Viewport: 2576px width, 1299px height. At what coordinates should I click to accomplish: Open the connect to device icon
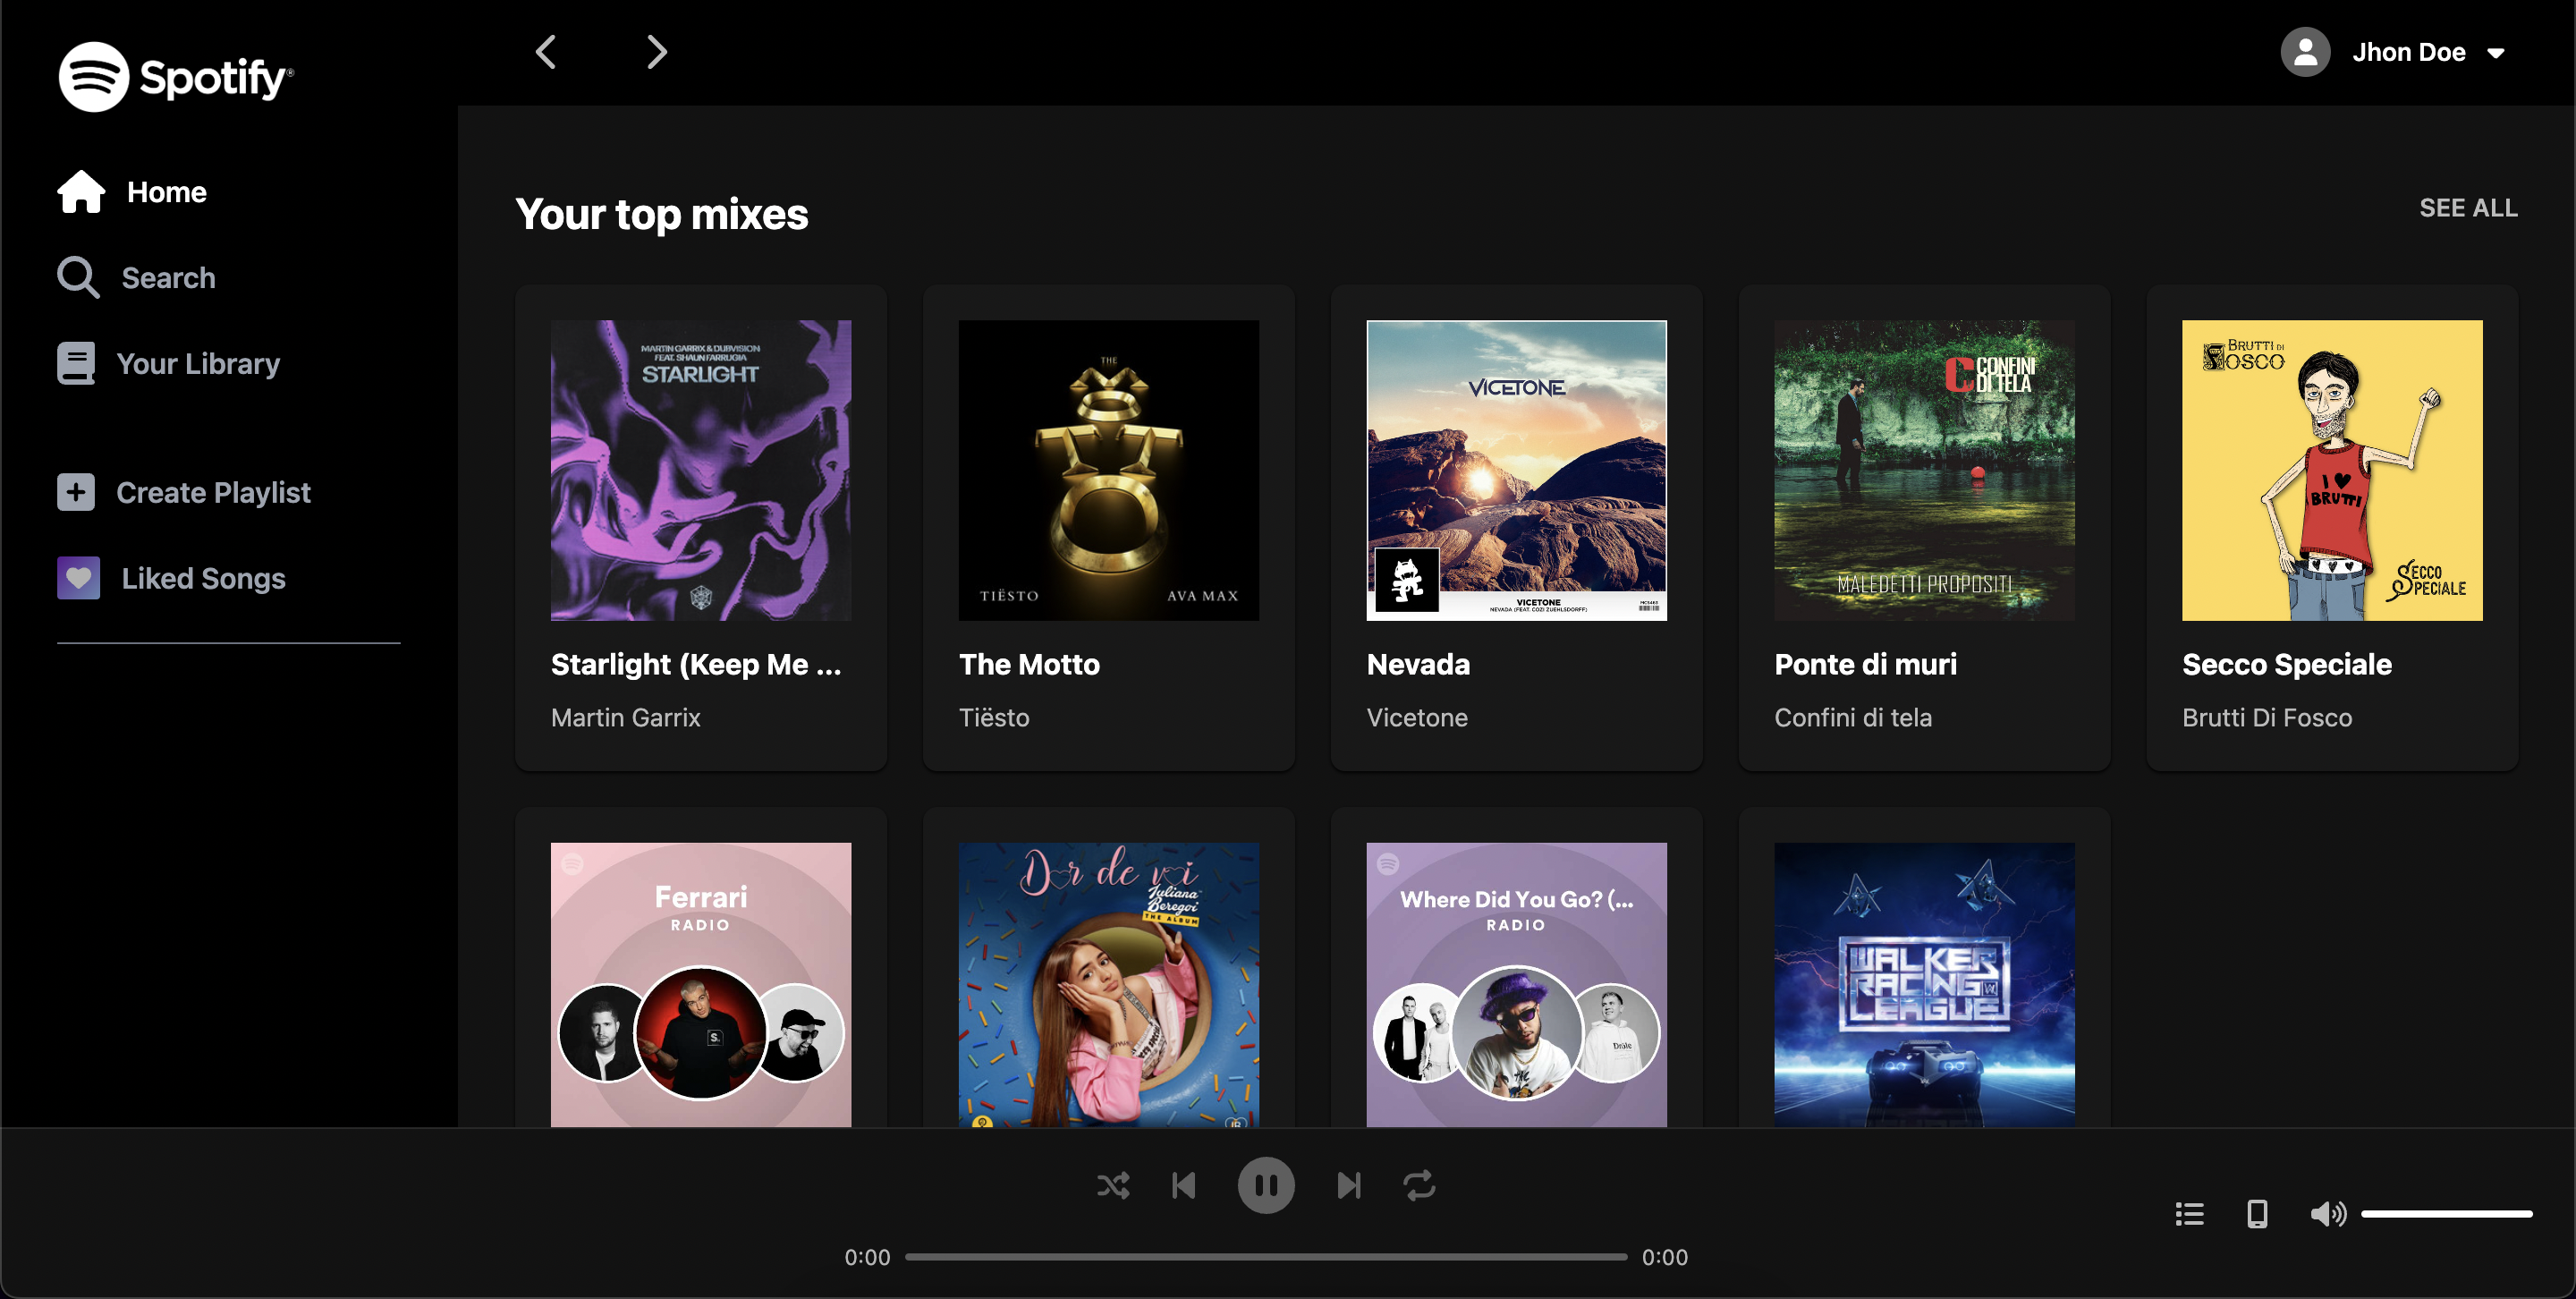[x=2257, y=1214]
